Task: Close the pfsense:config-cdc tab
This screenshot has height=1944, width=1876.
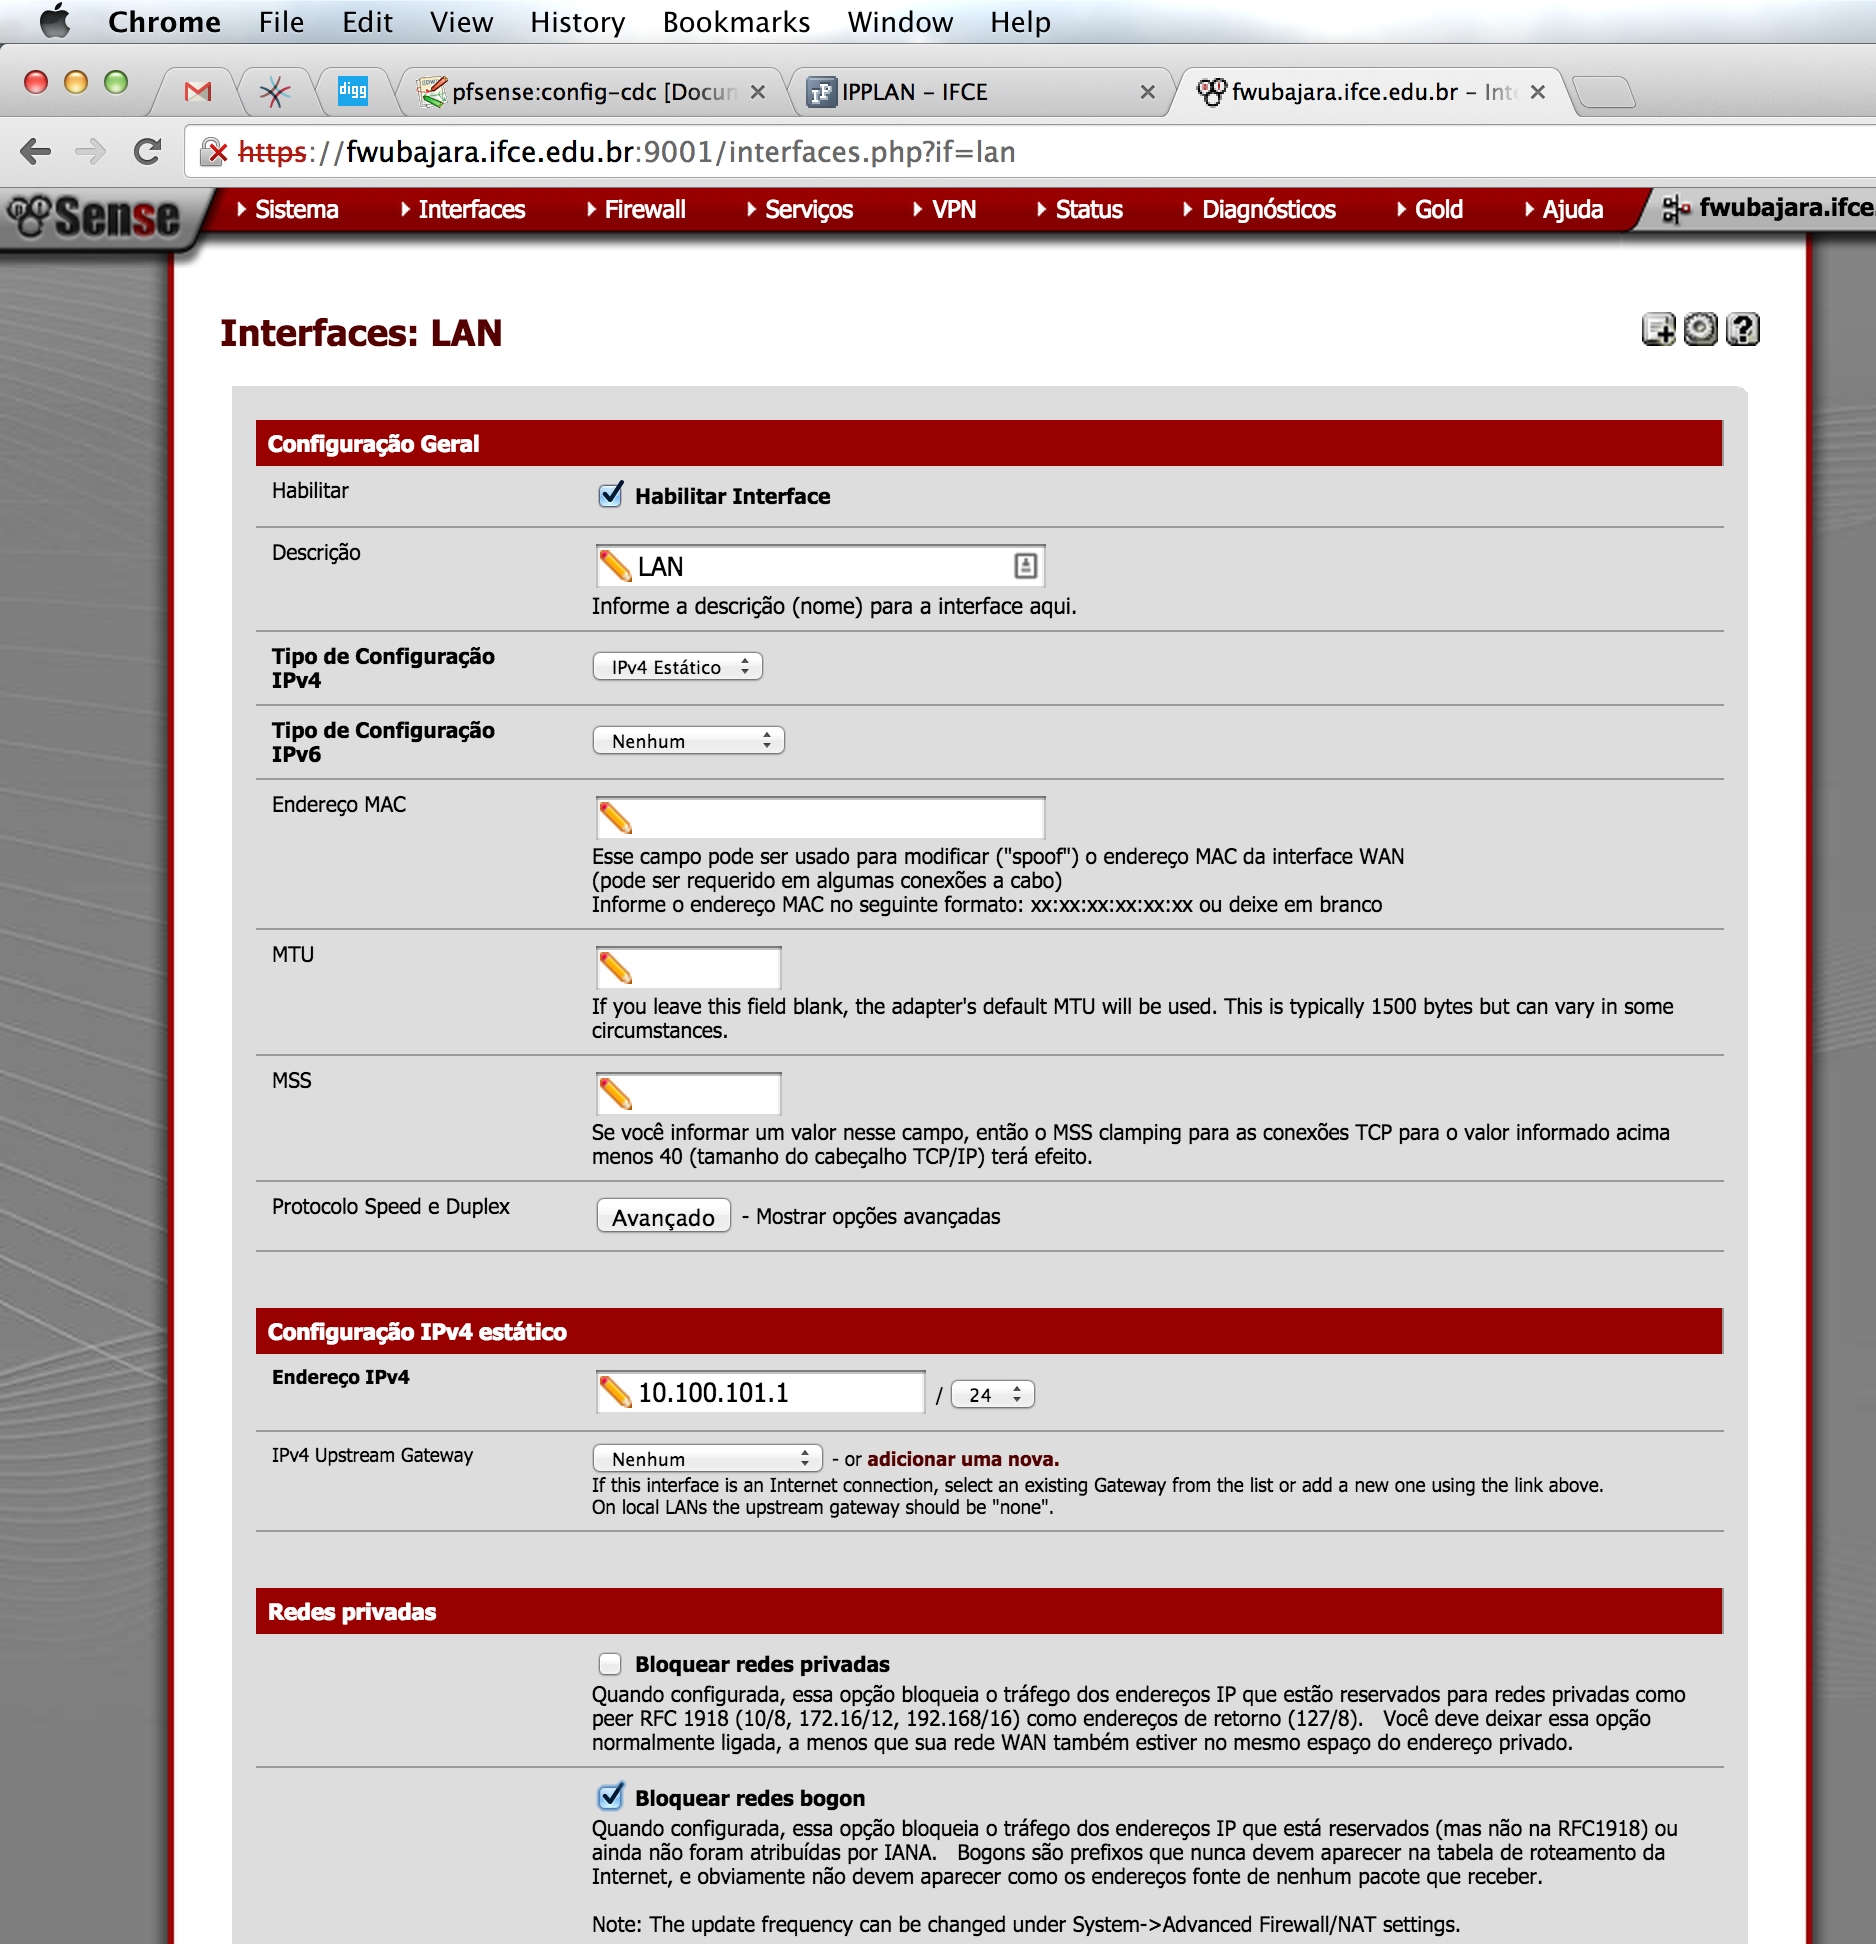Action: tap(758, 92)
